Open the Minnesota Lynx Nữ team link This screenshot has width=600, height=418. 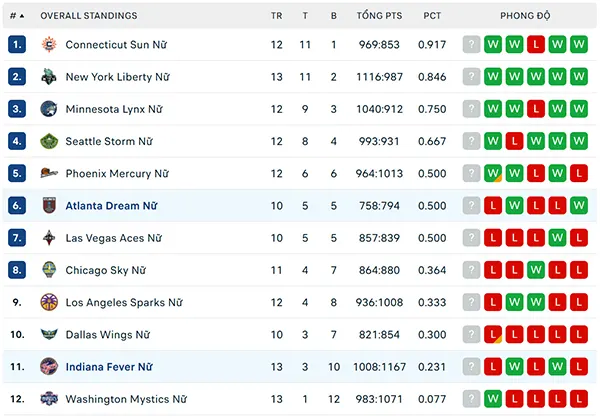click(114, 109)
